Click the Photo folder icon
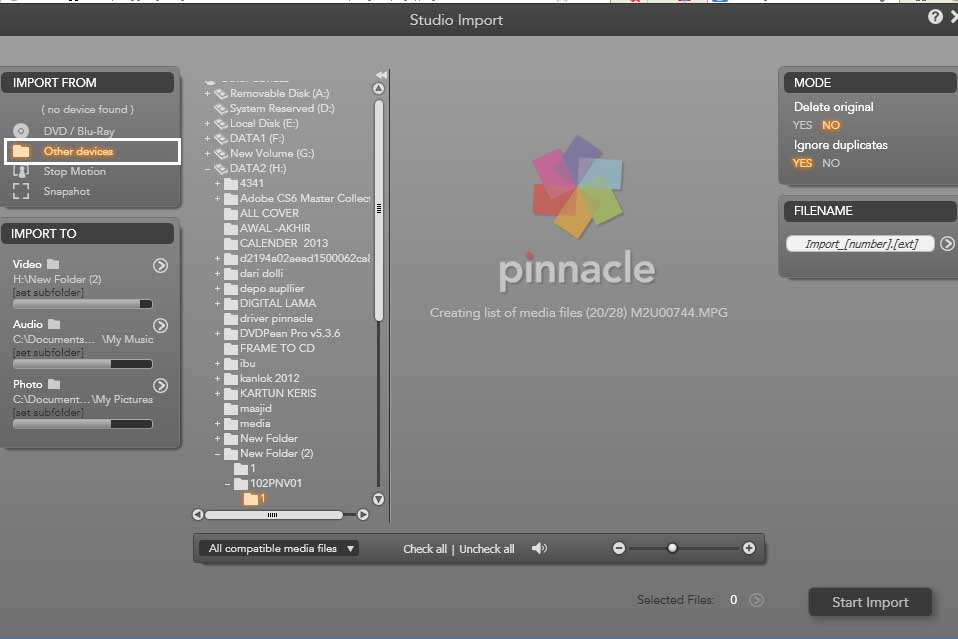The width and height of the screenshot is (958, 639). (54, 384)
